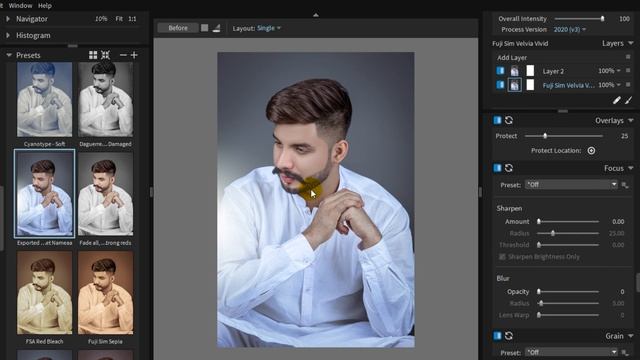This screenshot has height=360, width=640.
Task: Reset the Overlays panel settings
Action: point(509,120)
